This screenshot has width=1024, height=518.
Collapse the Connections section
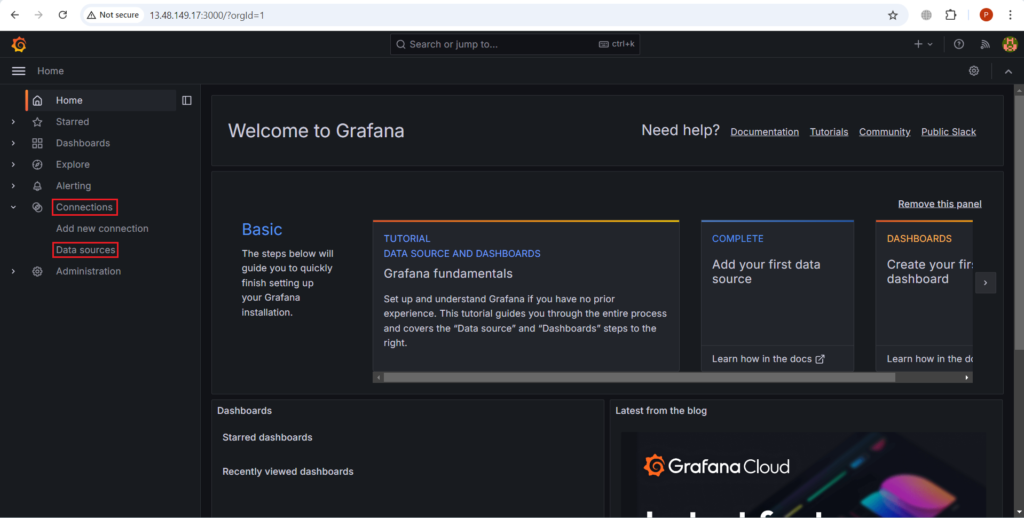13,207
